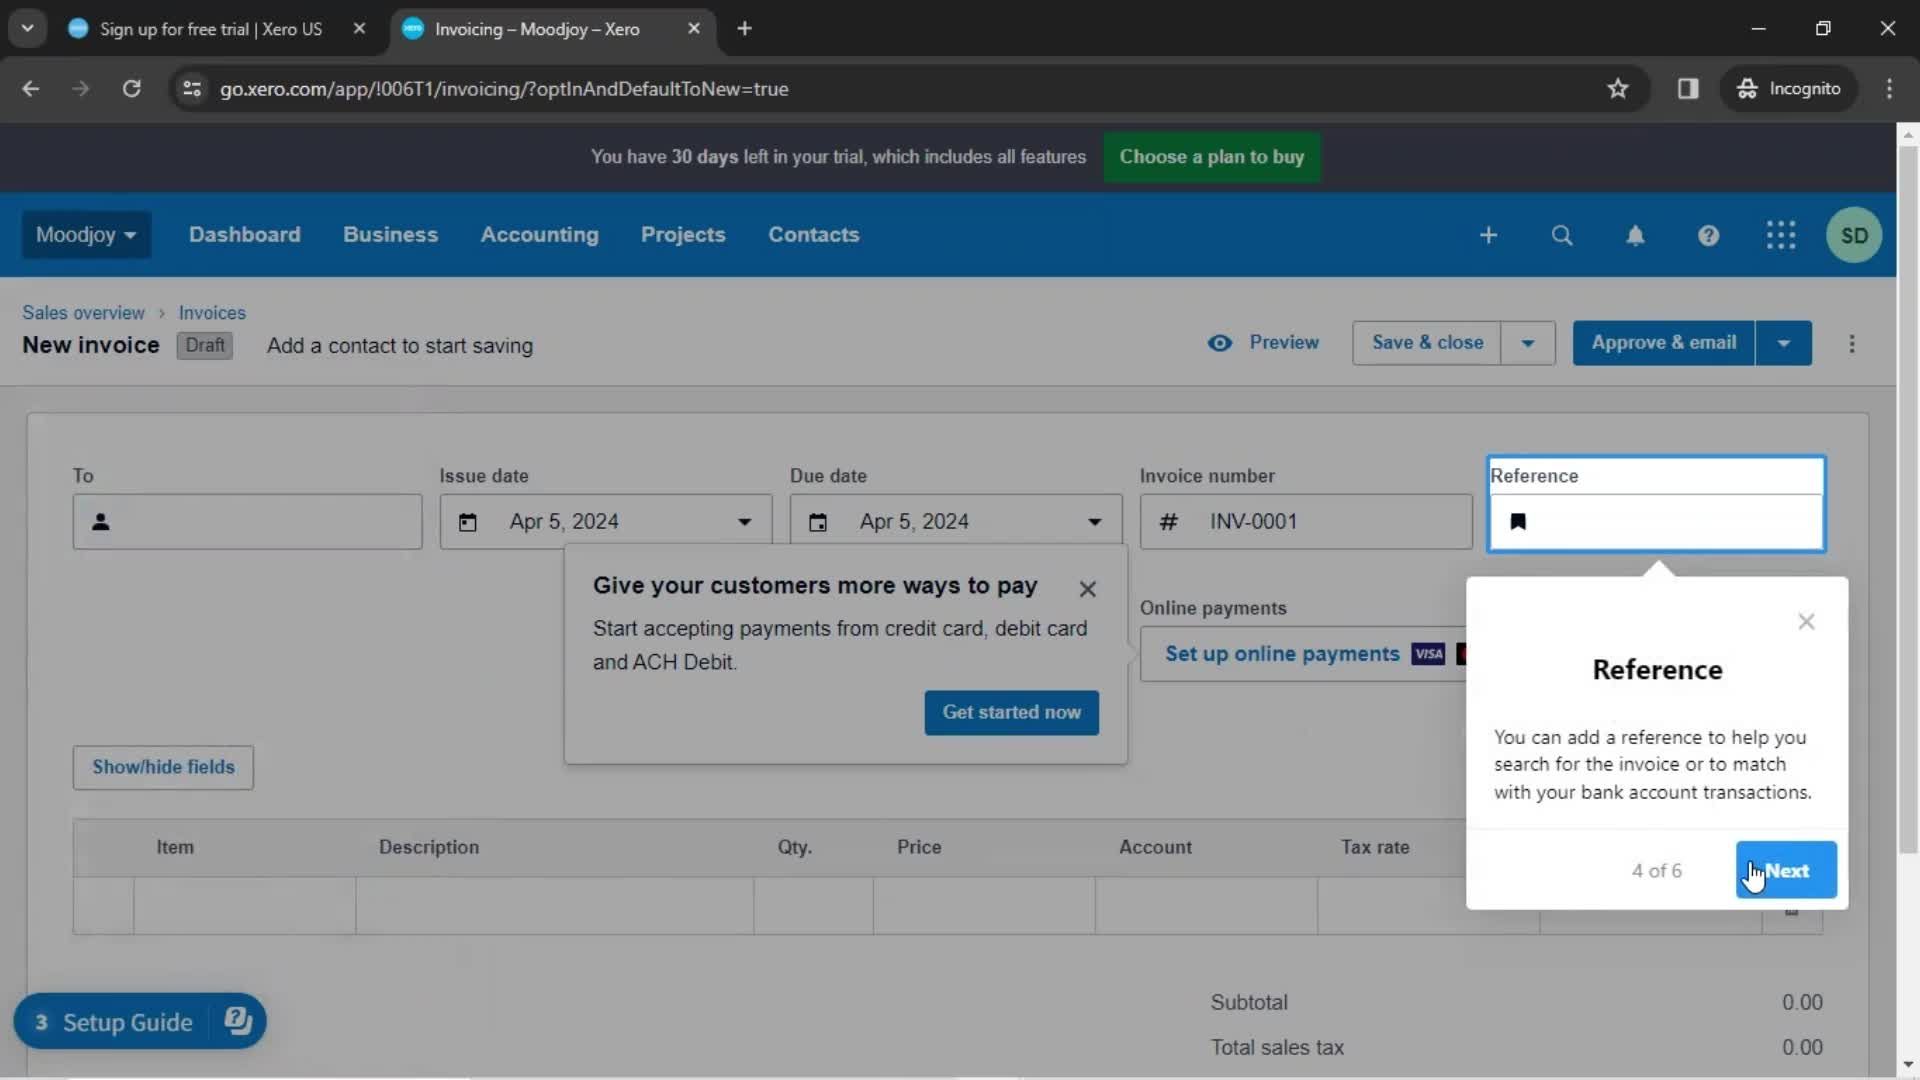Screen dimensions: 1920x1080
Task: Close the Sign up for free trial tab
Action: point(359,29)
